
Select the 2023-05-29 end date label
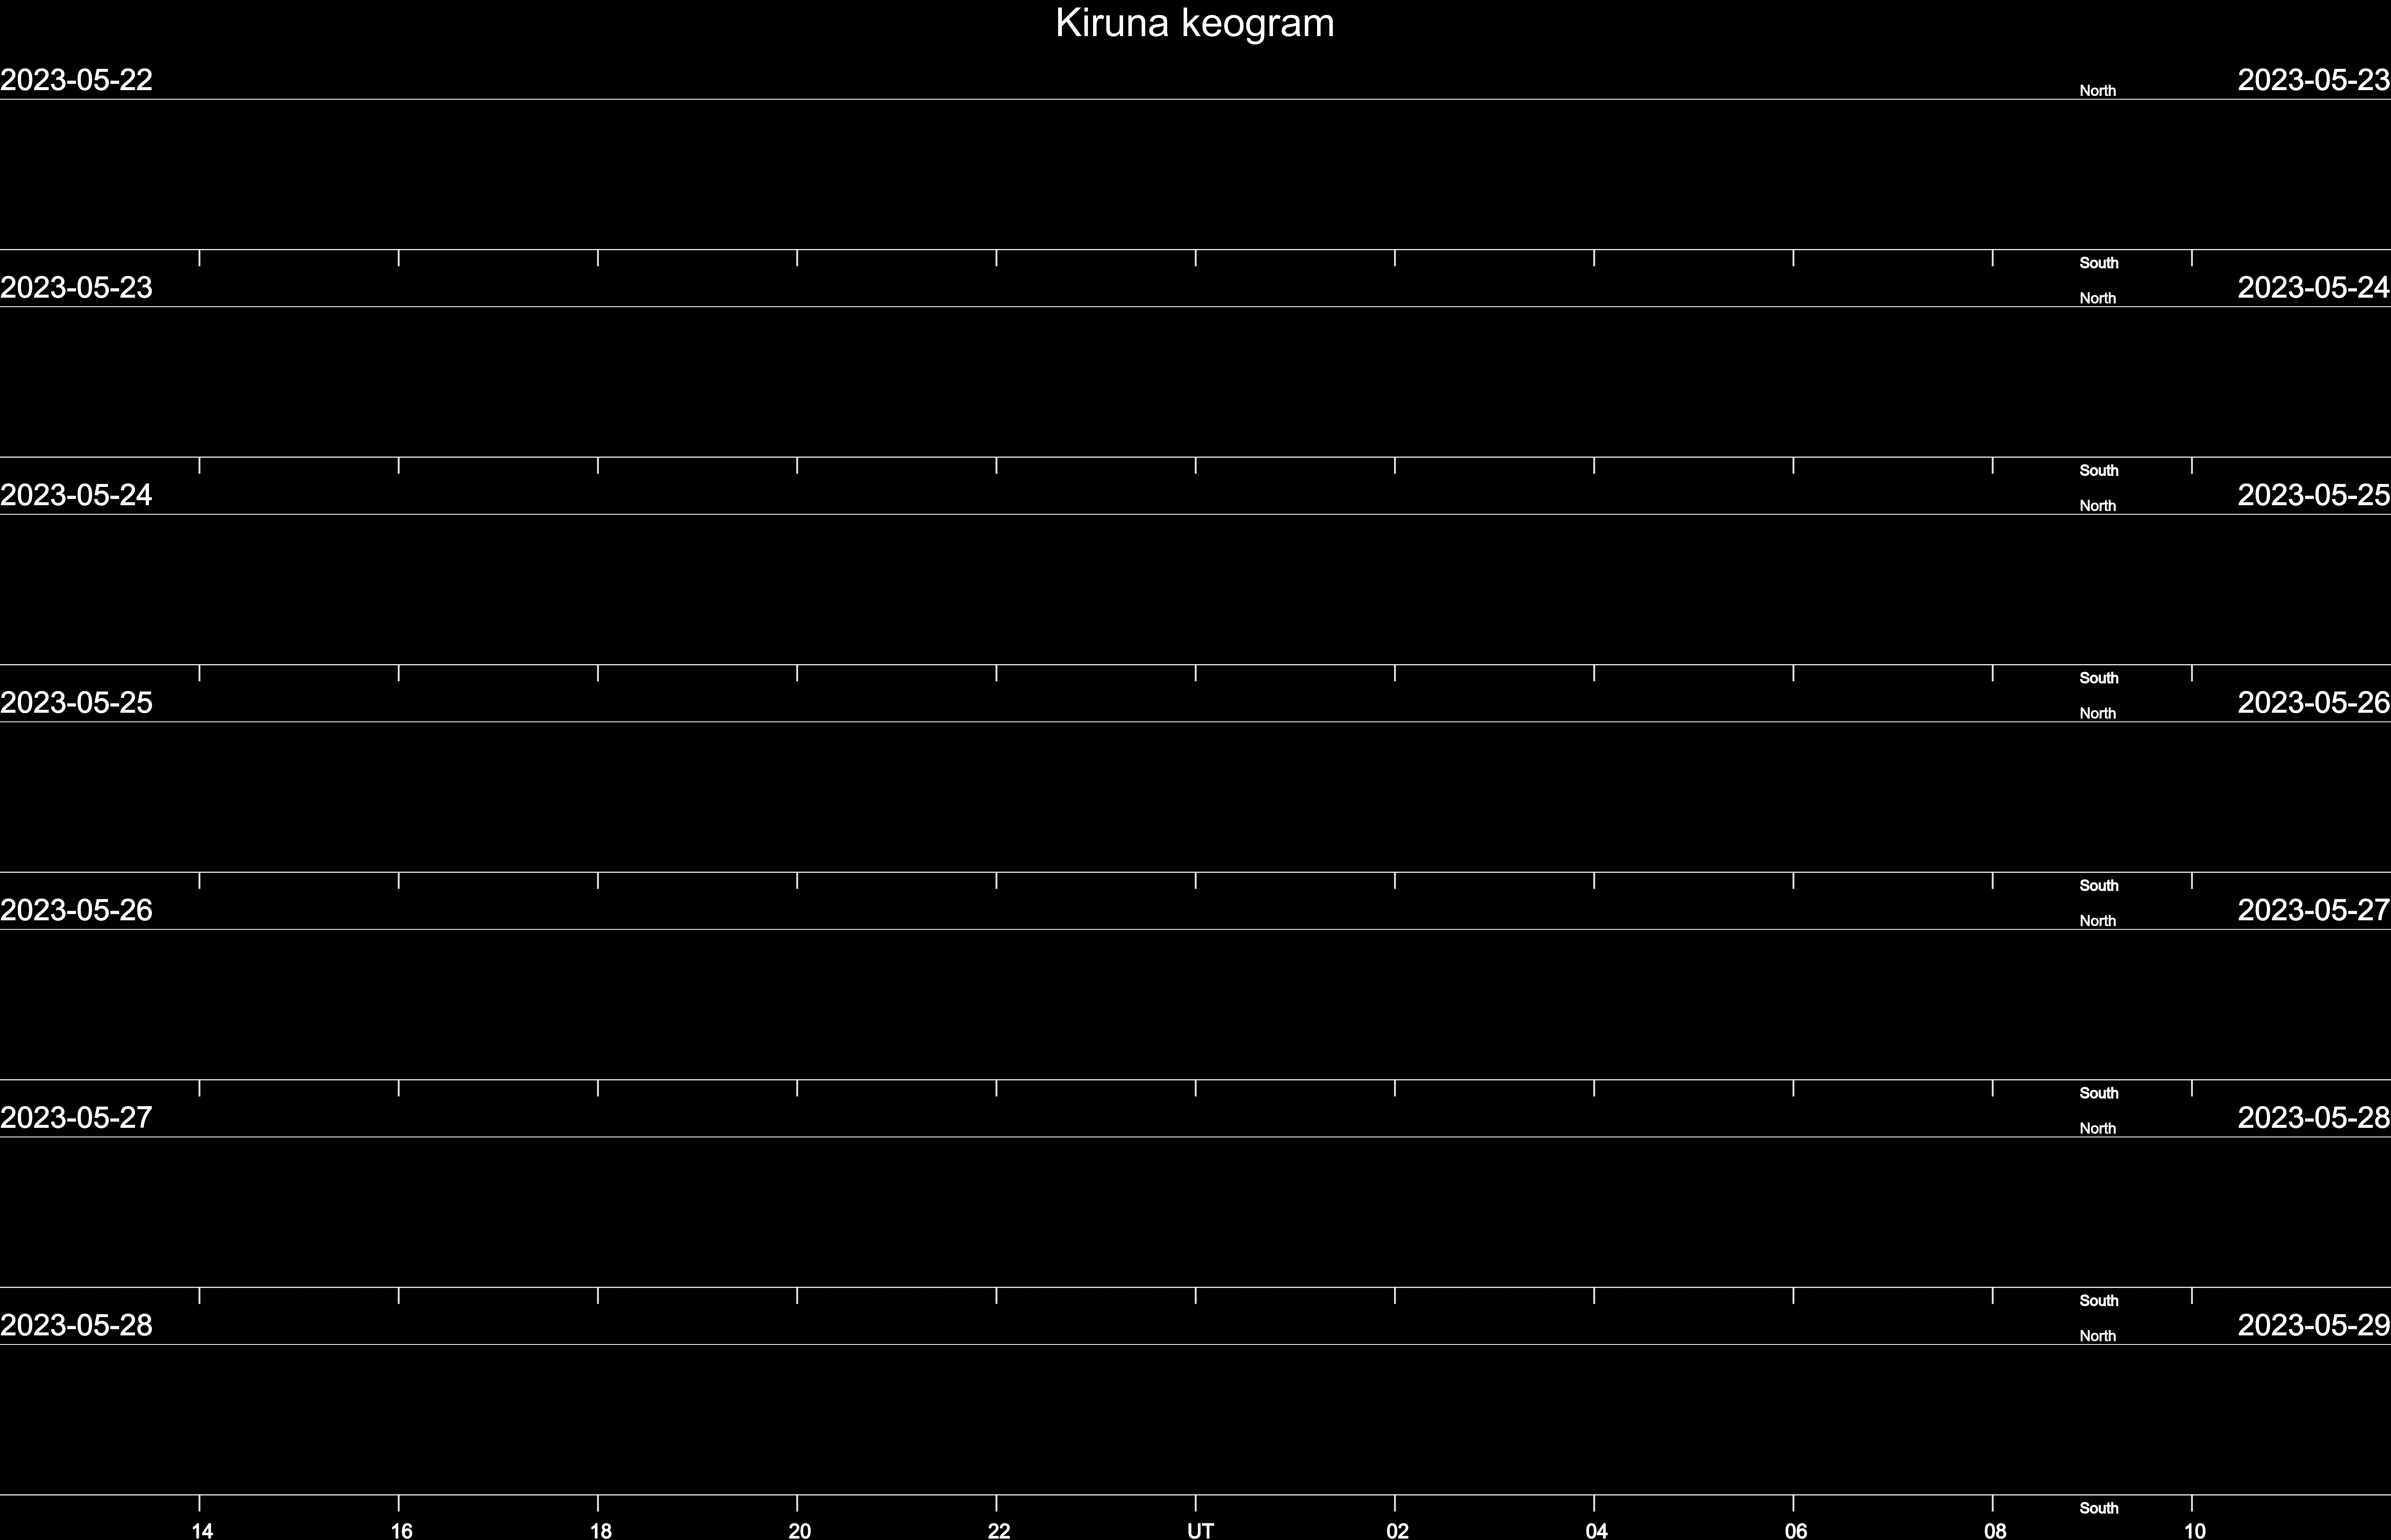click(x=2314, y=1325)
